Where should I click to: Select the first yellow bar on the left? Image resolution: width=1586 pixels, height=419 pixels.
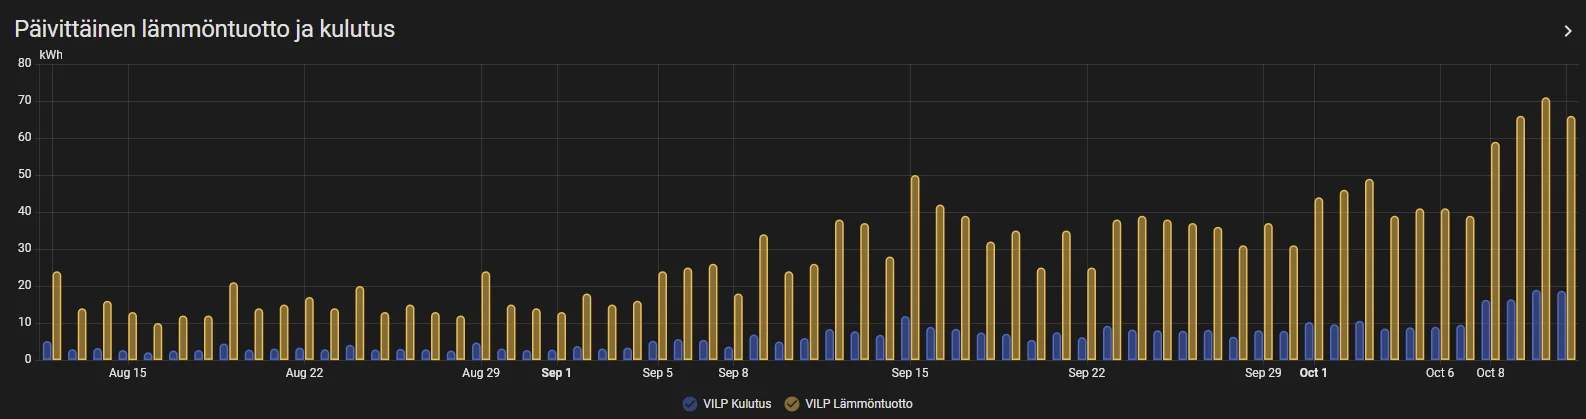[56, 316]
